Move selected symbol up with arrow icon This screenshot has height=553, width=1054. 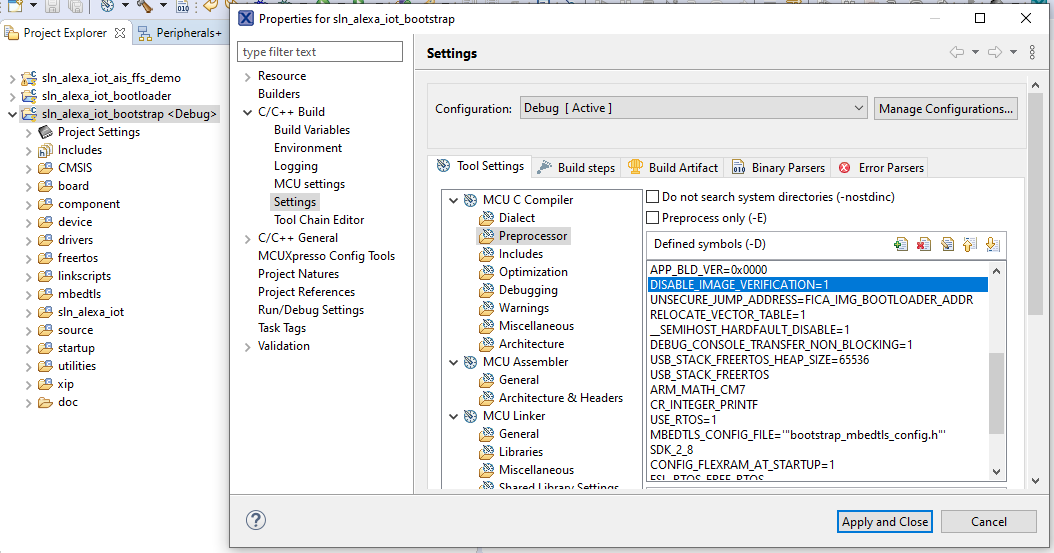[969, 244]
